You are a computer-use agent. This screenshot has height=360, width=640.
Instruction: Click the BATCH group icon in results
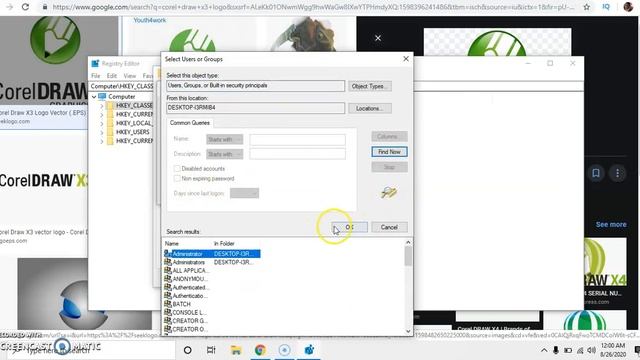coord(168,304)
